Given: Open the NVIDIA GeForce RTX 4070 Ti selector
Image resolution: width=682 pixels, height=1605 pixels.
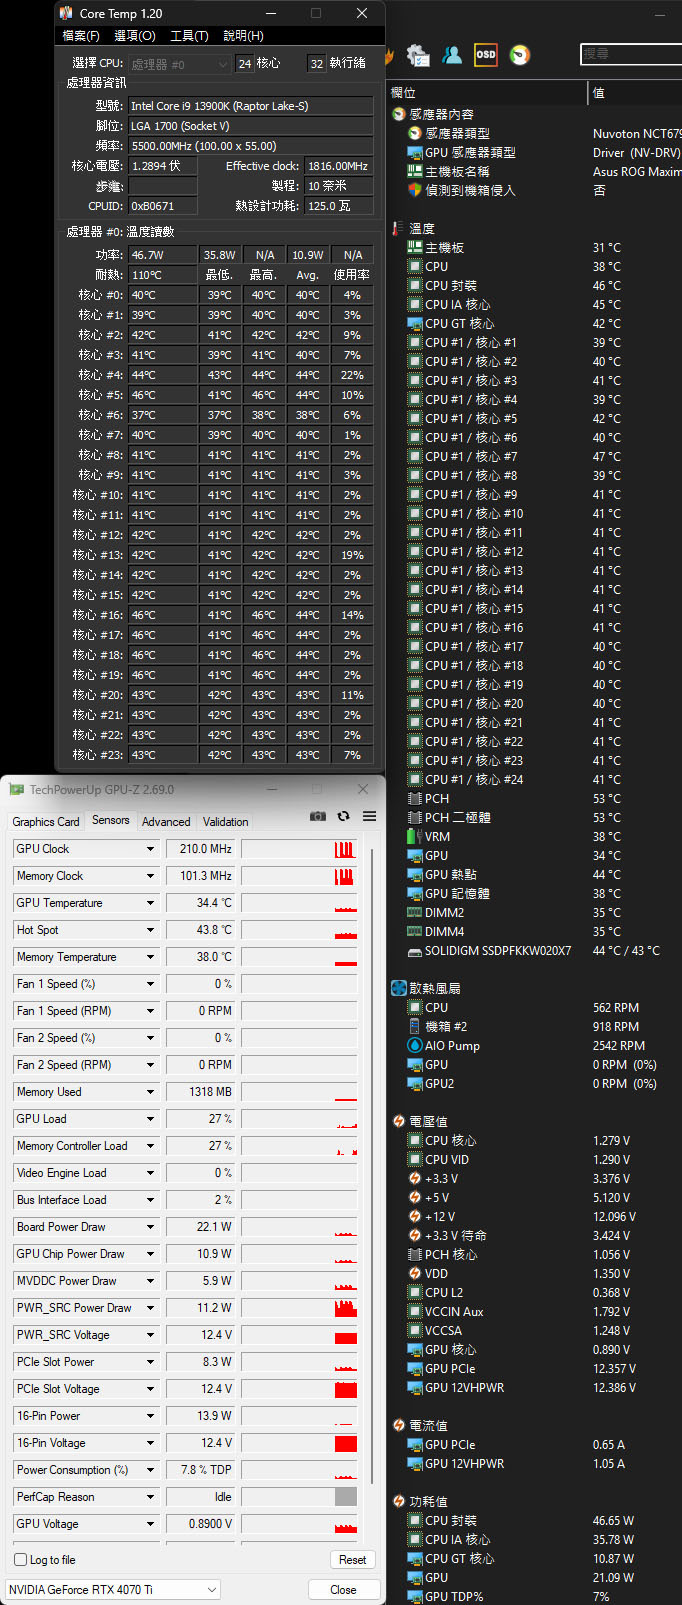Looking at the screenshot, I should (112, 1589).
